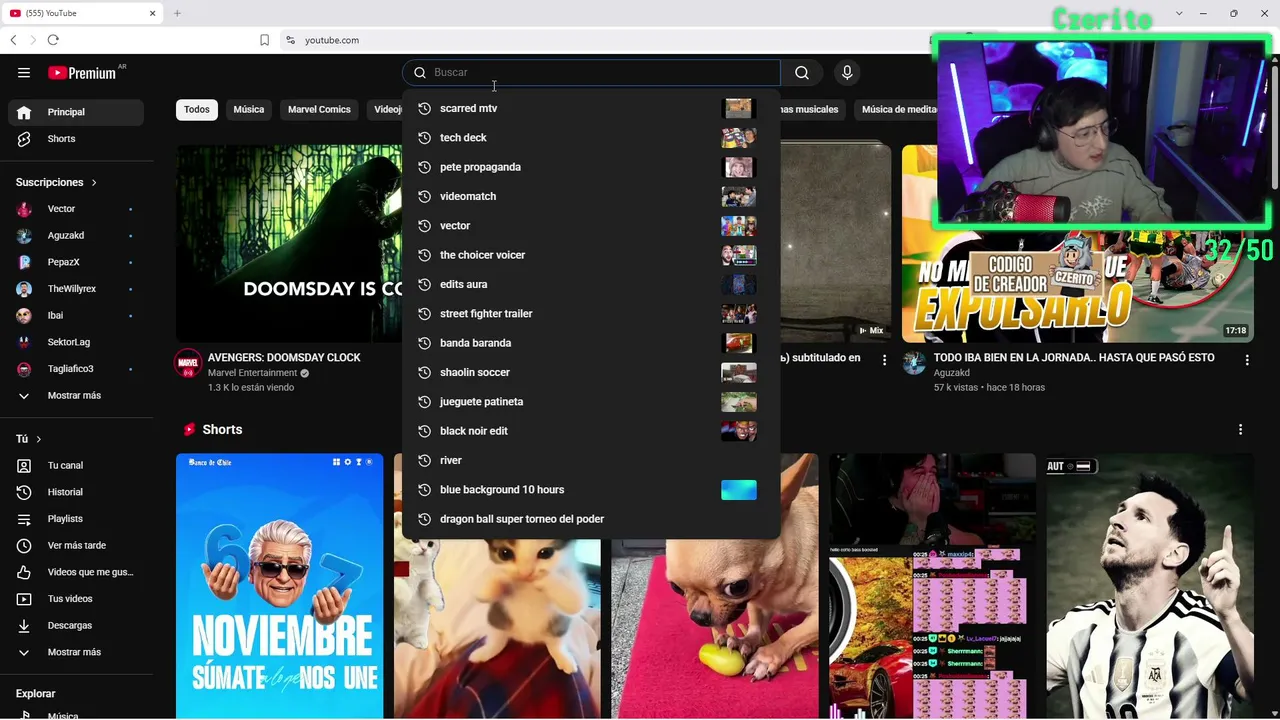Expand the Suscripciones section header

[56, 182]
